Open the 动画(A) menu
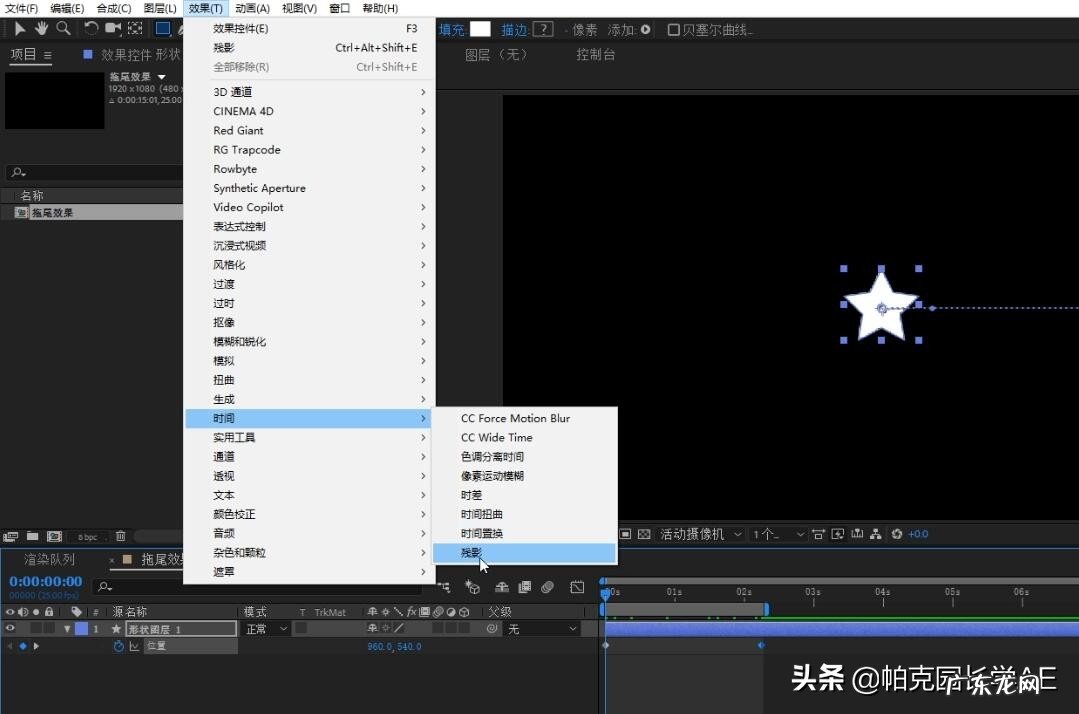The image size is (1079, 714). 252,8
